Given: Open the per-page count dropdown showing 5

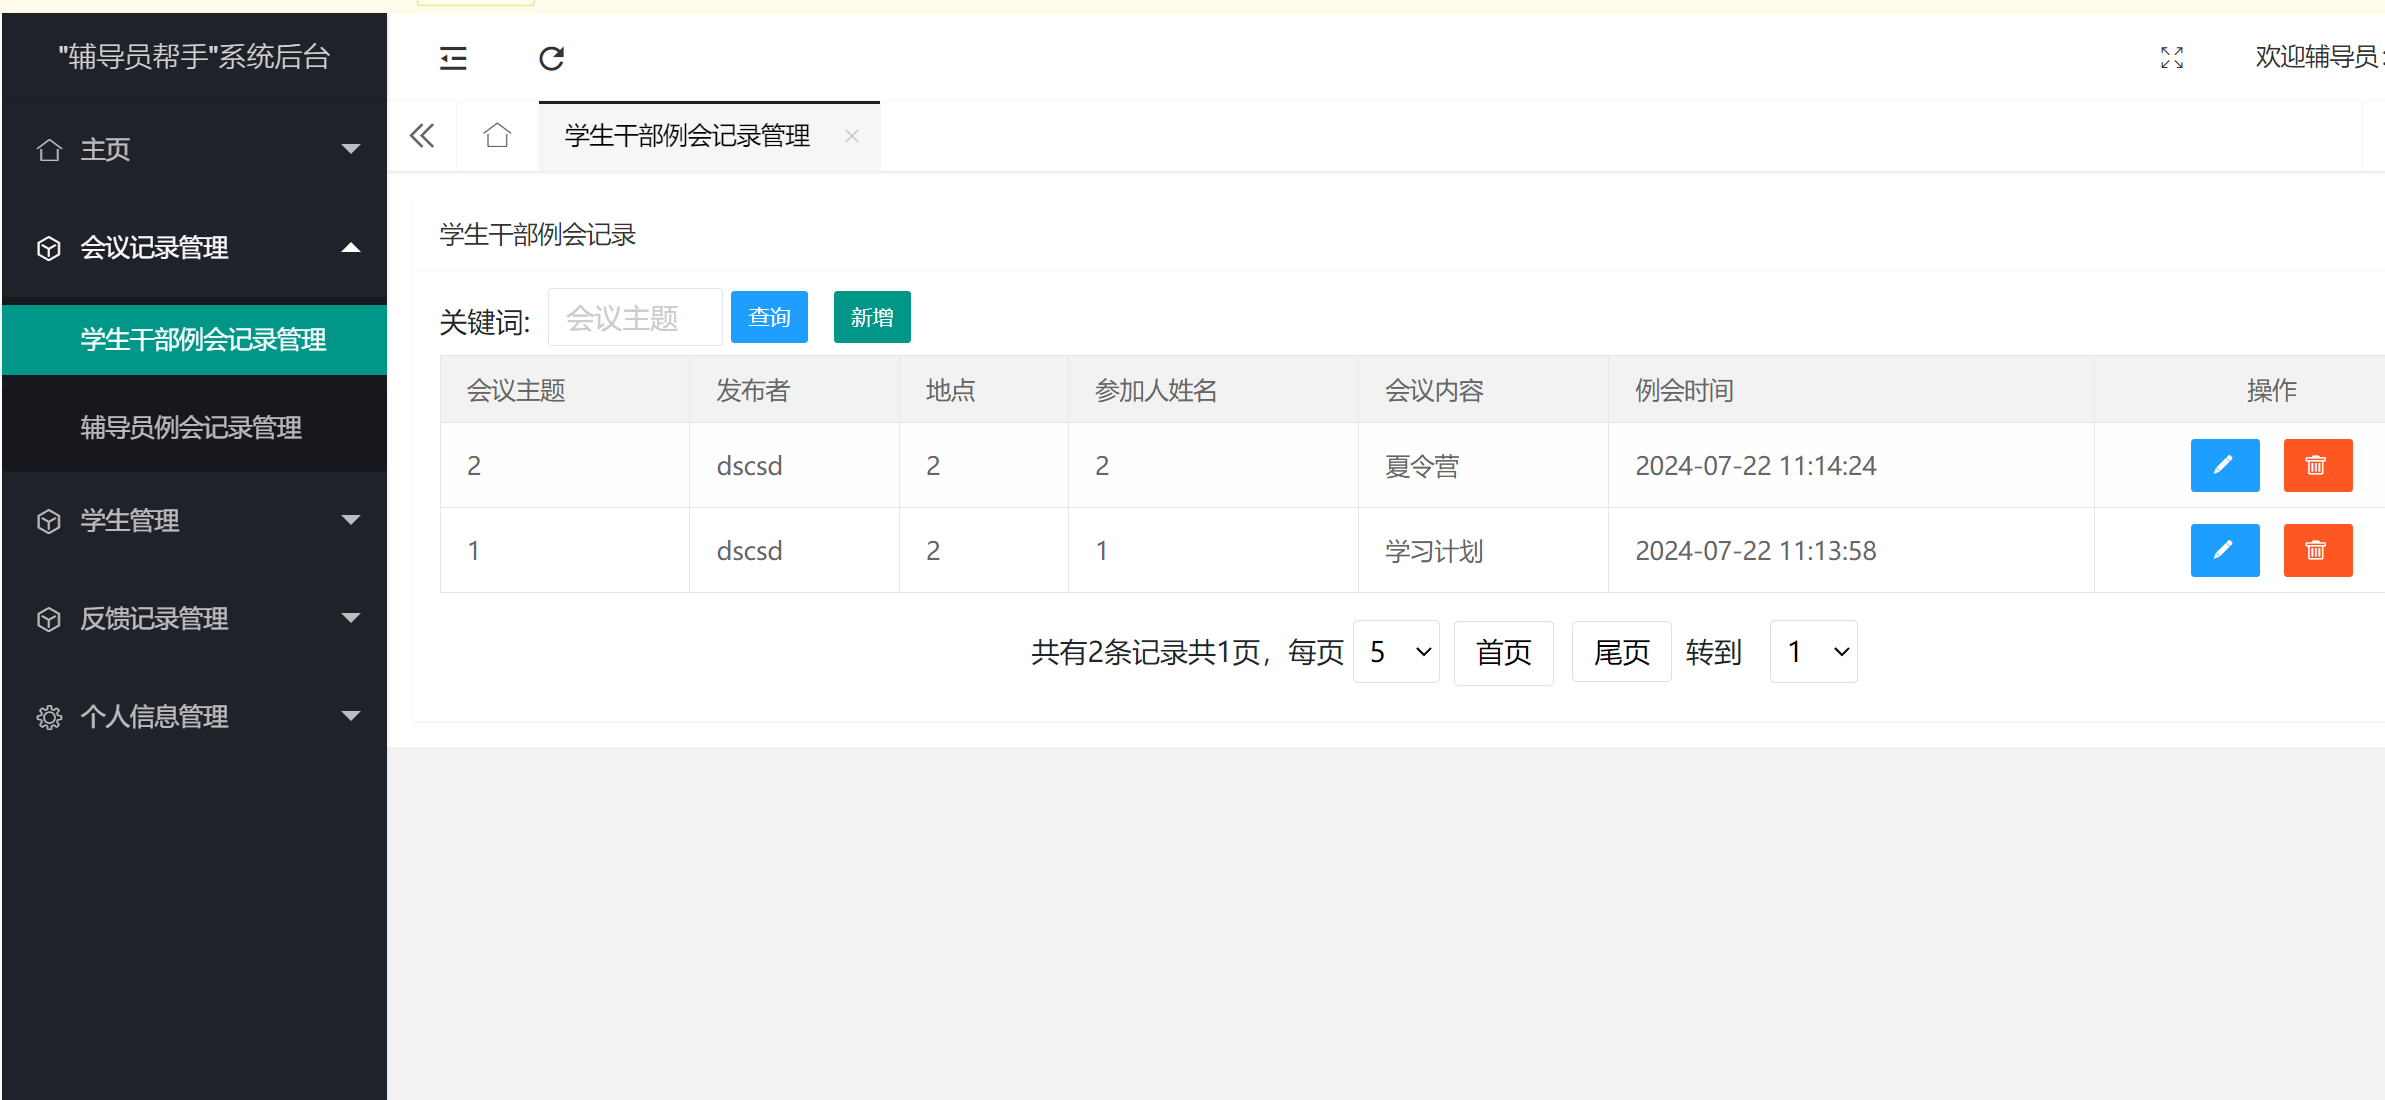Looking at the screenshot, I should [1396, 652].
